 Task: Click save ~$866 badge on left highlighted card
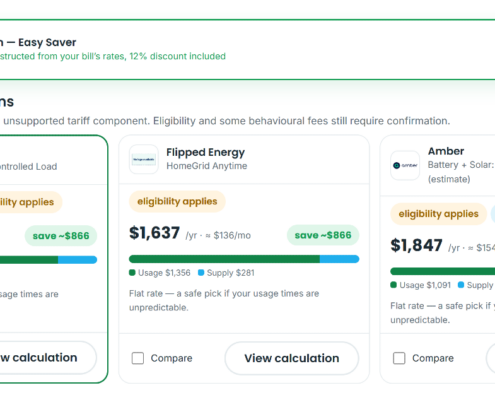point(61,236)
